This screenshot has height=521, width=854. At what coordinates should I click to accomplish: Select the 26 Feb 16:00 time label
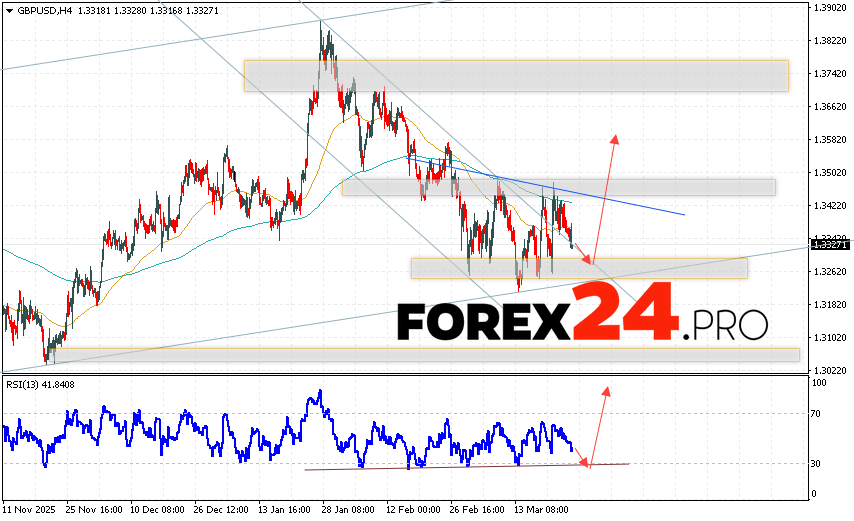(477, 510)
